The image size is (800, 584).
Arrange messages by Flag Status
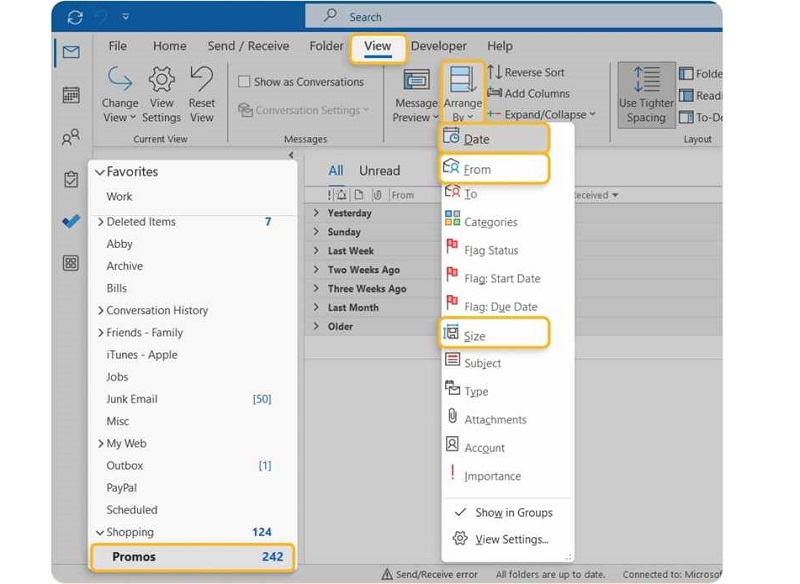(508, 250)
